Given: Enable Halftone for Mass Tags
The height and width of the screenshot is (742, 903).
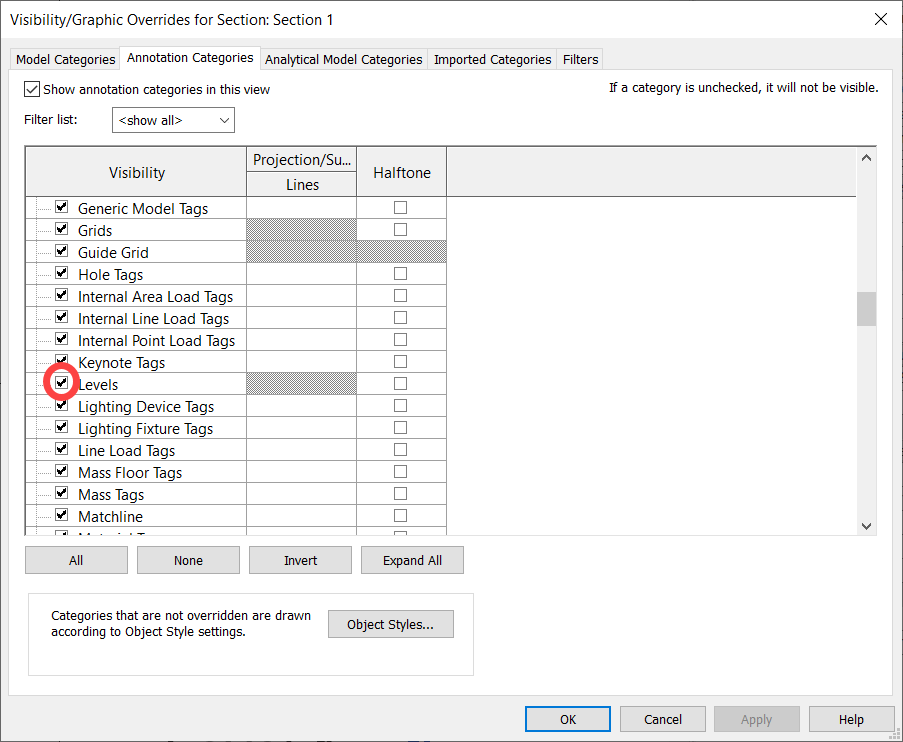Looking at the screenshot, I should [x=400, y=494].
